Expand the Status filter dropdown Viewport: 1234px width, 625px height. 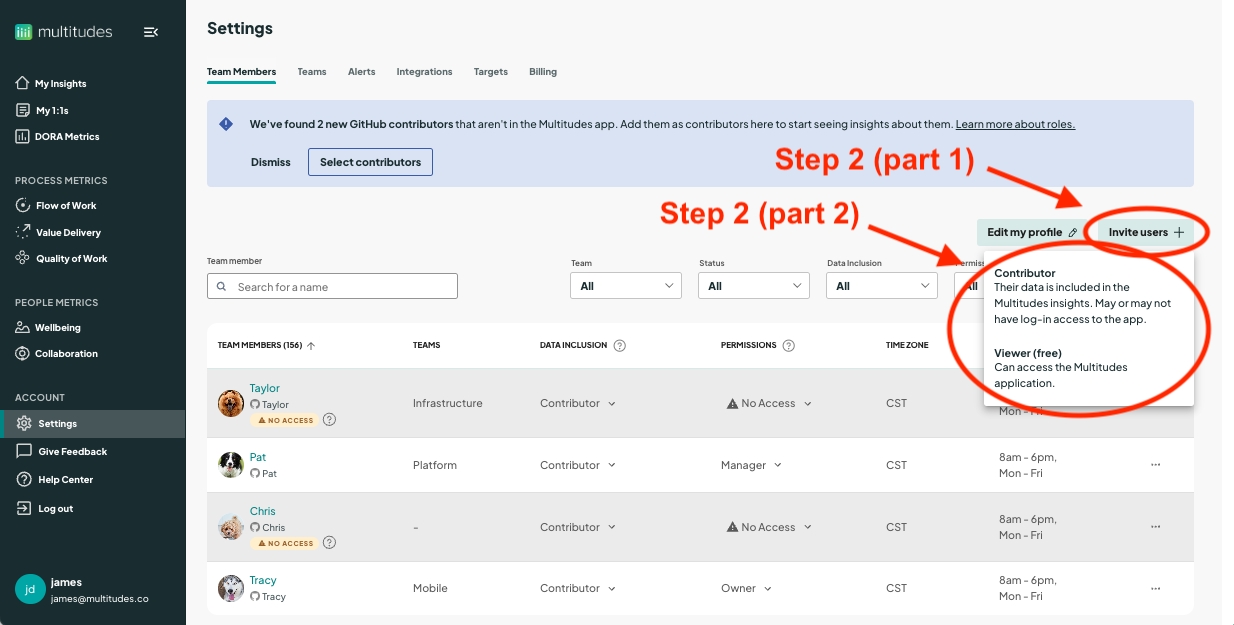tap(754, 286)
